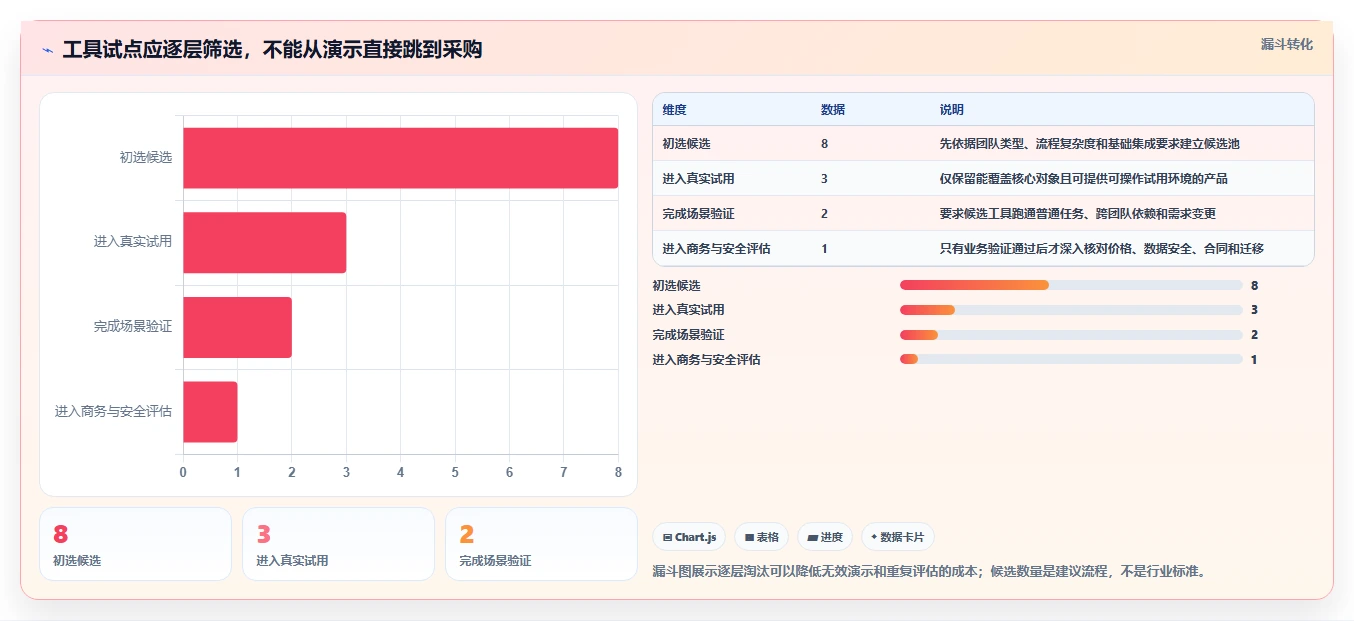Click the table data value 1
The height and width of the screenshot is (621, 1354).
tap(824, 249)
